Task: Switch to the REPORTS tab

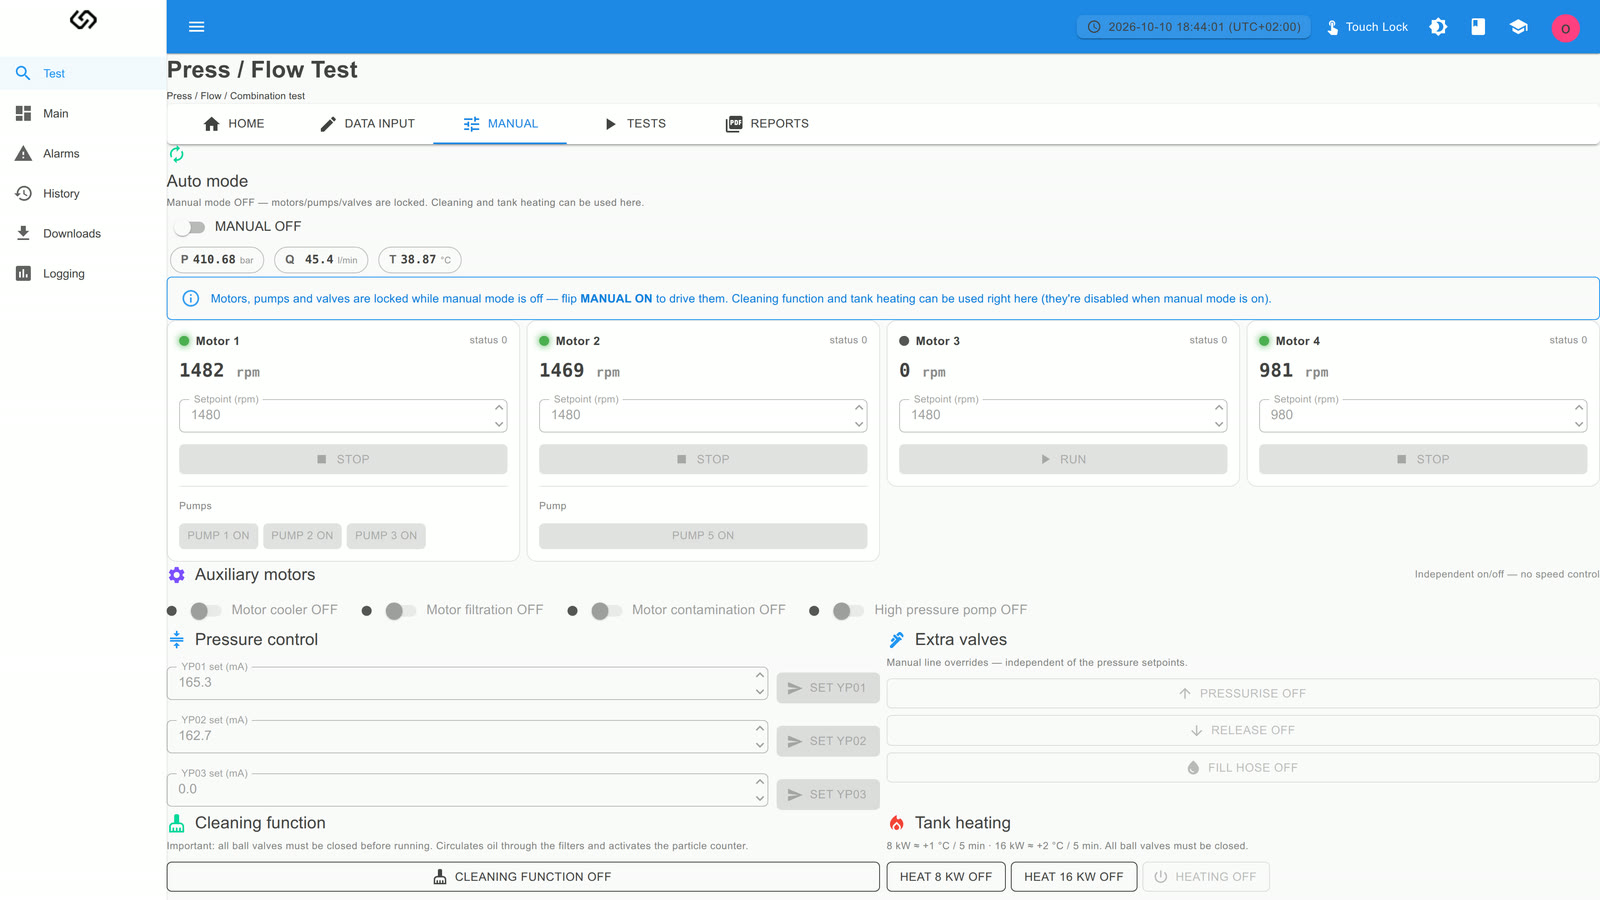Action: (x=767, y=124)
